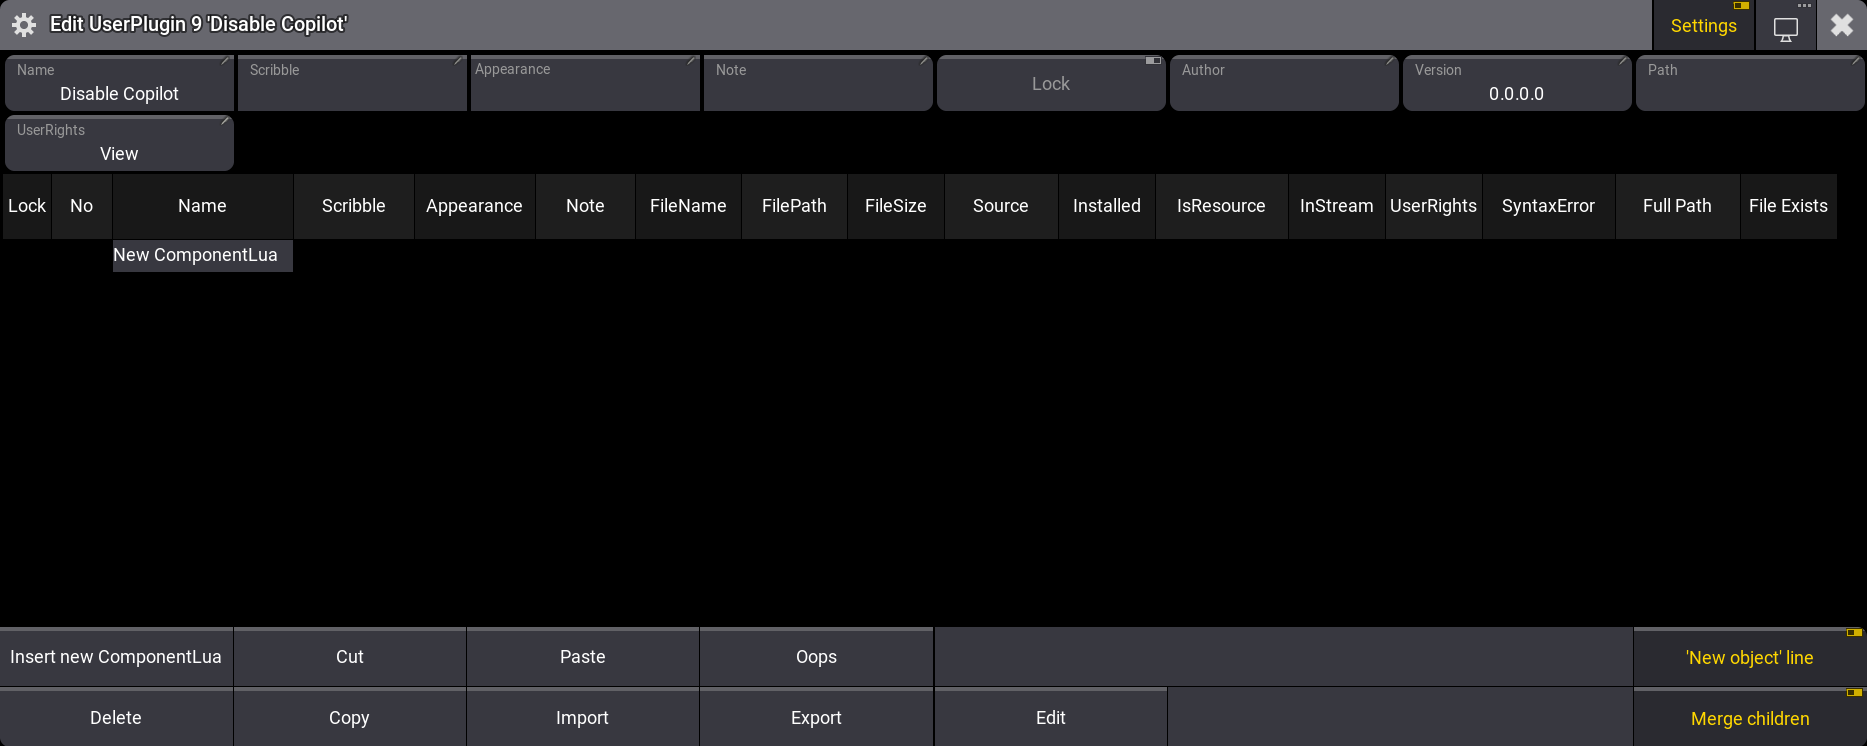1867x746 pixels.
Task: Click the Import button
Action: [582, 718]
